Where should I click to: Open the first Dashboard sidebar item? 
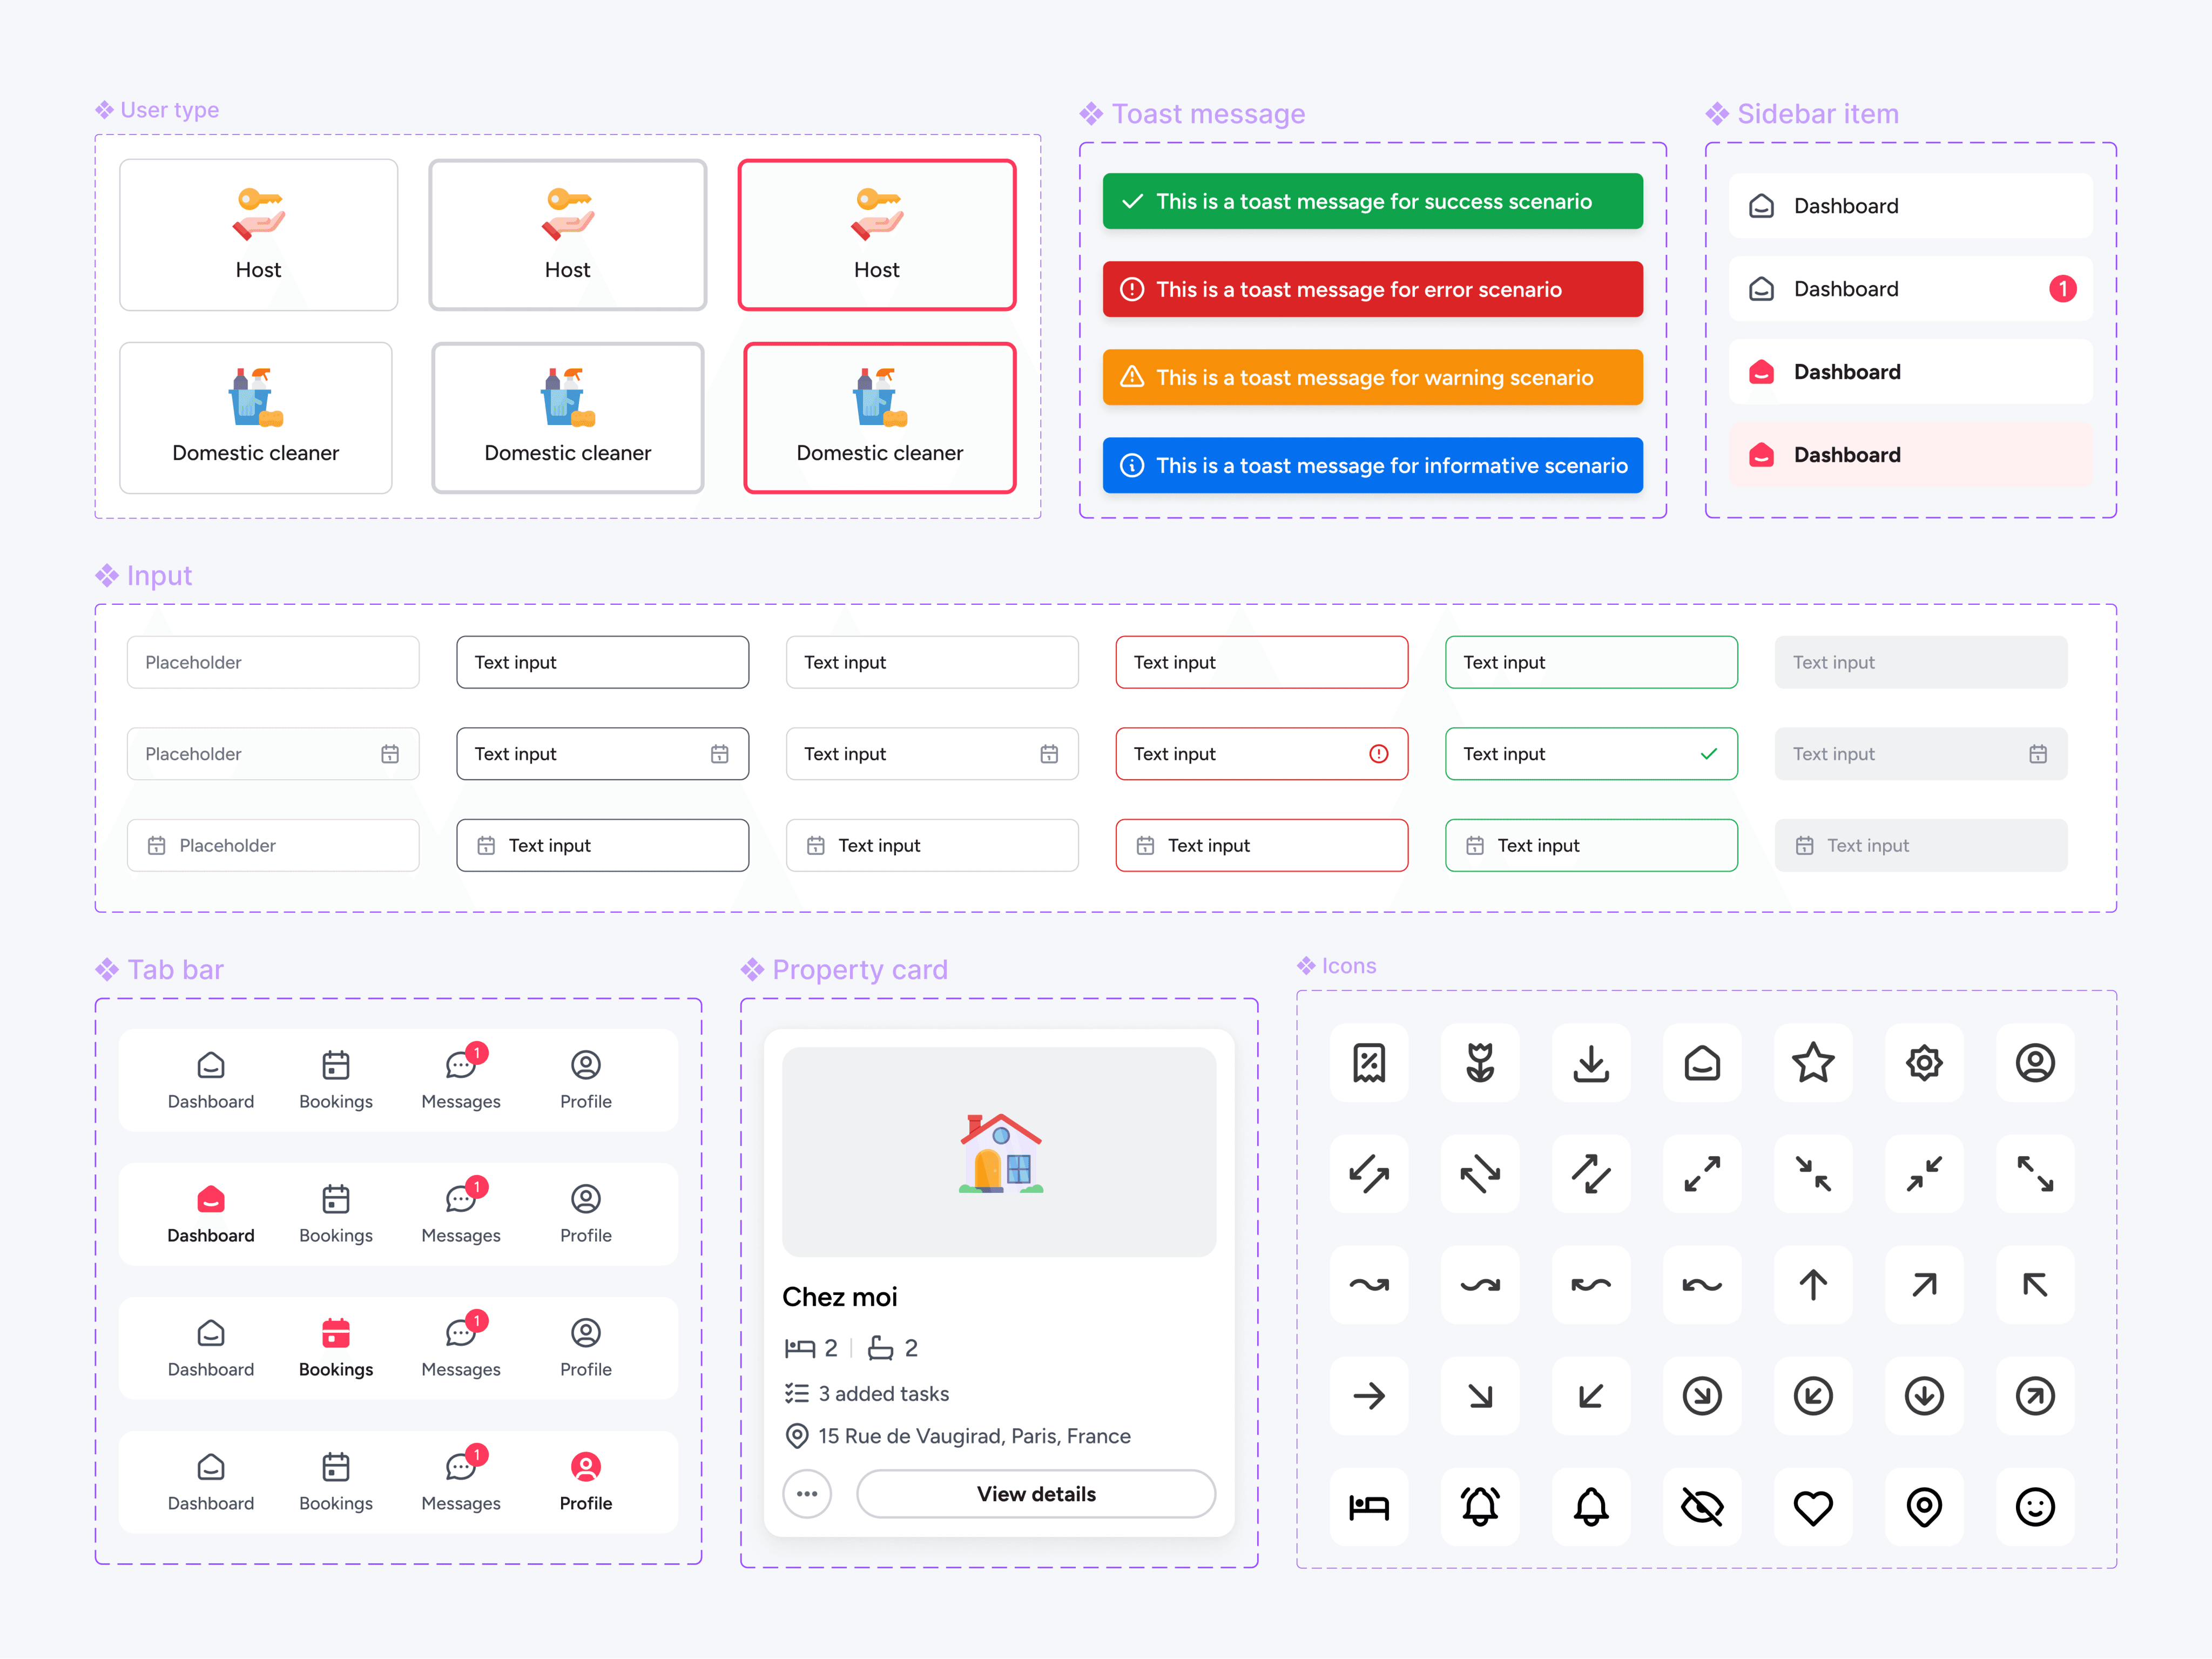click(x=1911, y=206)
